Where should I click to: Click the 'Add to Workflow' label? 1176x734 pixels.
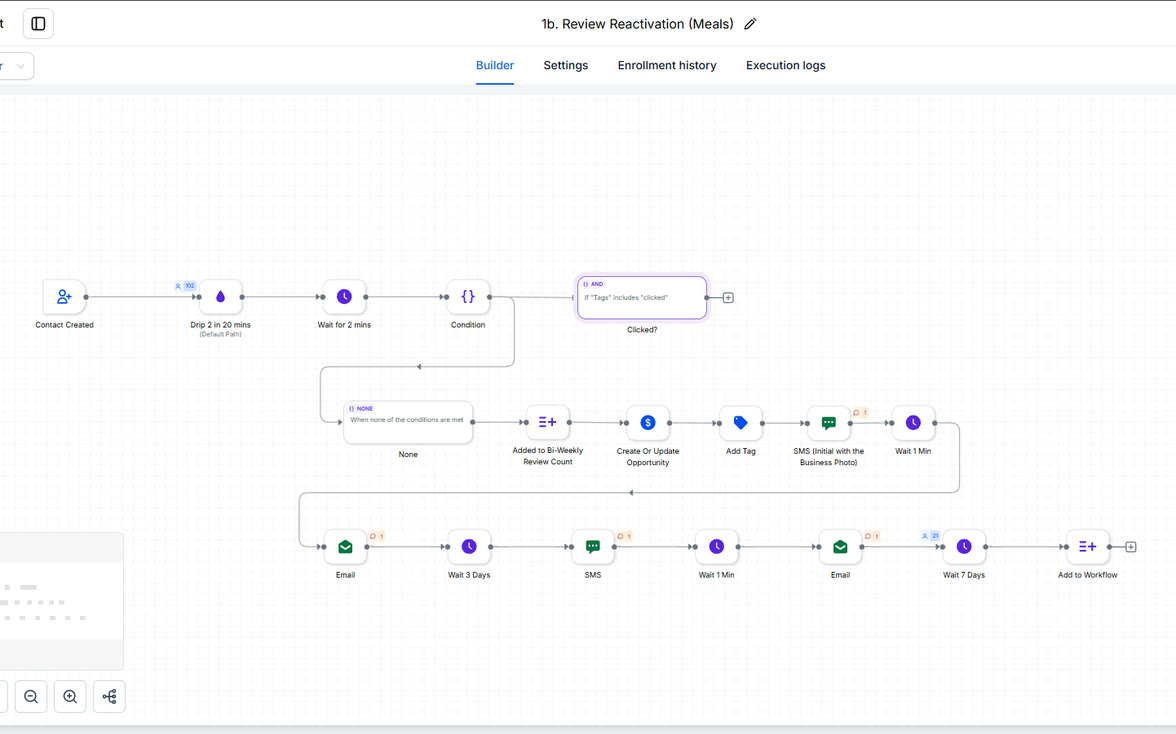coord(1088,575)
